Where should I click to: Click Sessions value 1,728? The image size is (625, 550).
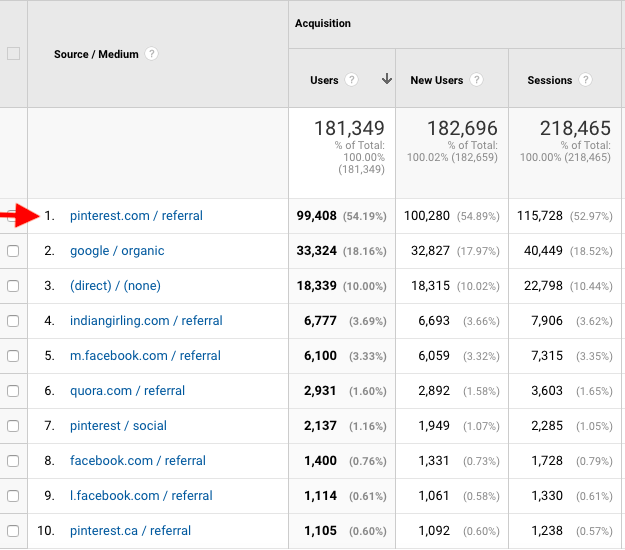pos(547,461)
